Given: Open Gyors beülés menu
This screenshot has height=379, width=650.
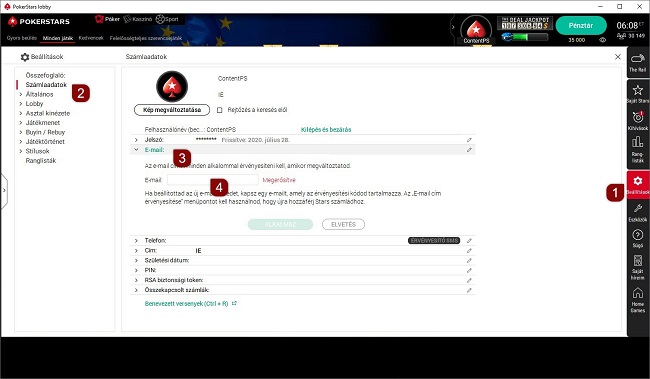Looking at the screenshot, I should 22,38.
